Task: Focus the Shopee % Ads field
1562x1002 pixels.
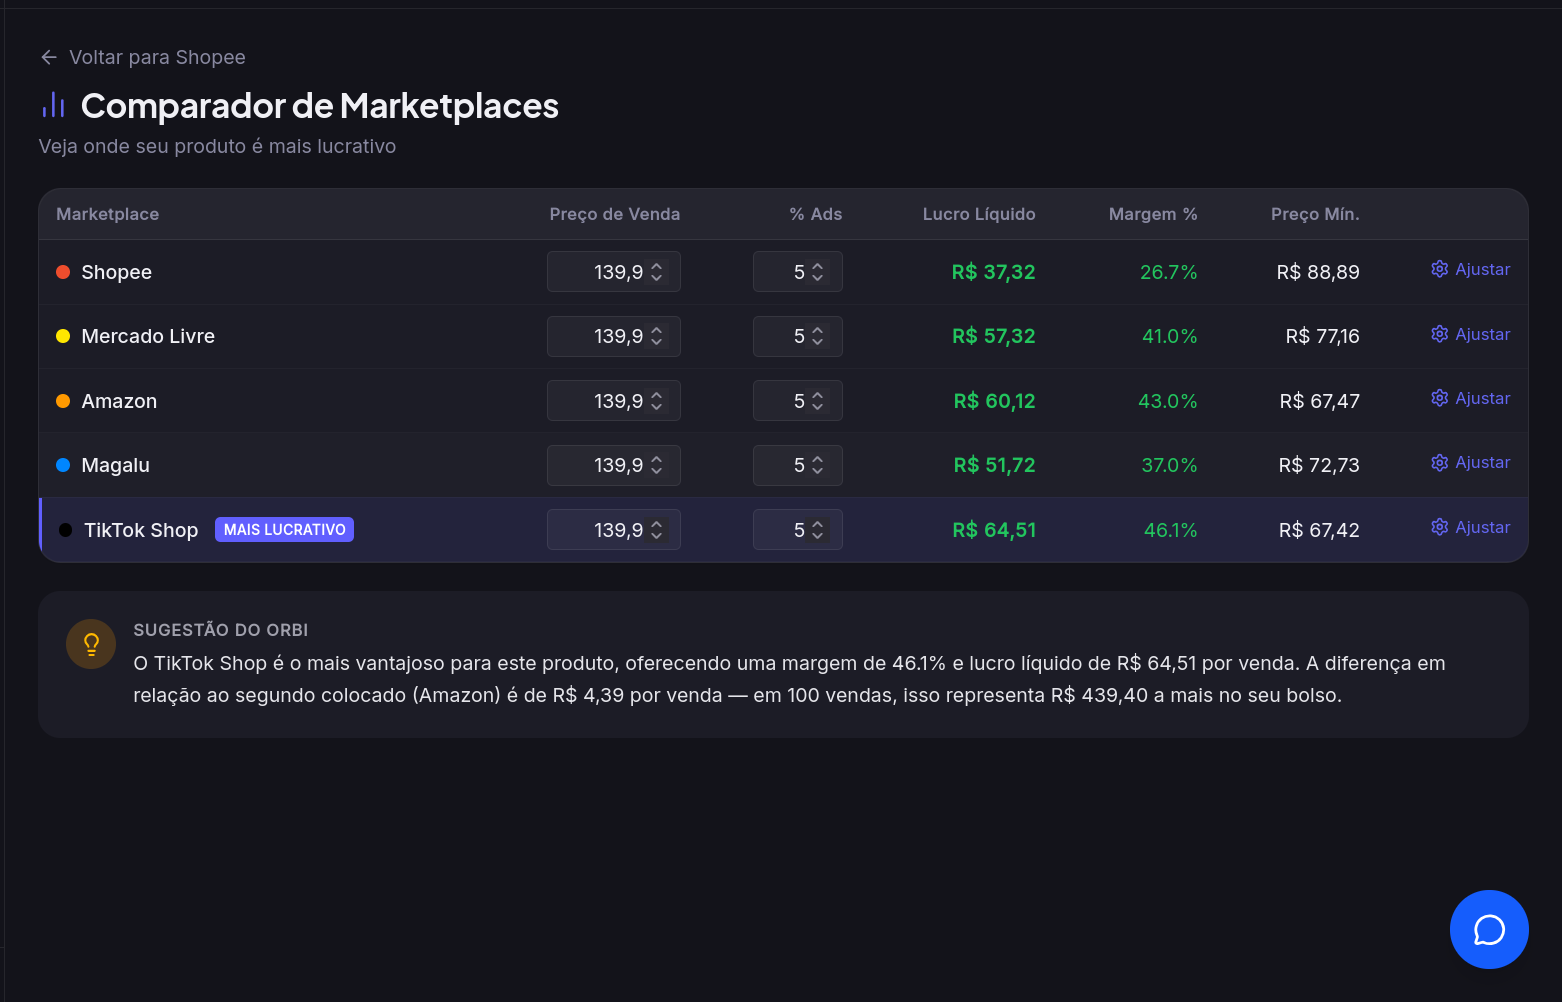Action: point(797,272)
